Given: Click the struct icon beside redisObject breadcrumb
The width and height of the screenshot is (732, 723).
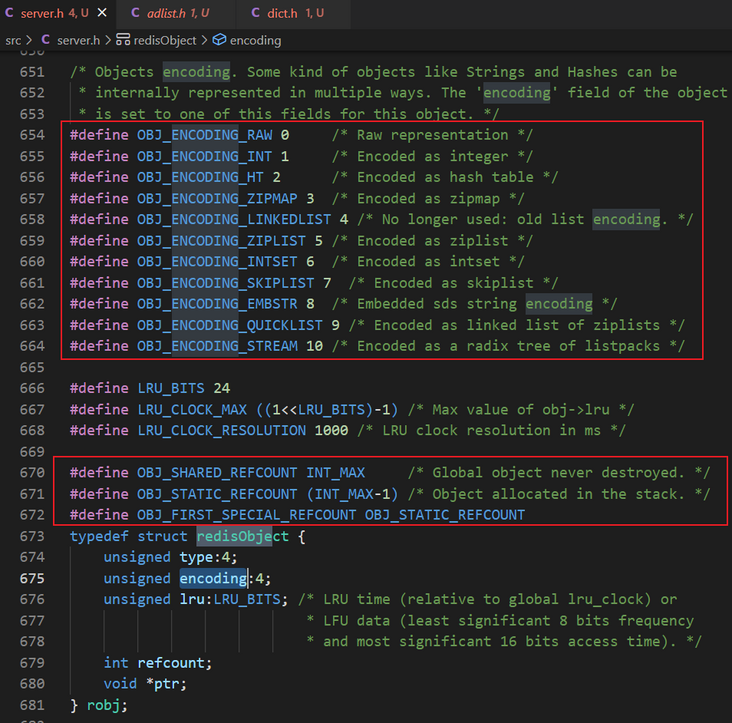Looking at the screenshot, I should (x=124, y=40).
